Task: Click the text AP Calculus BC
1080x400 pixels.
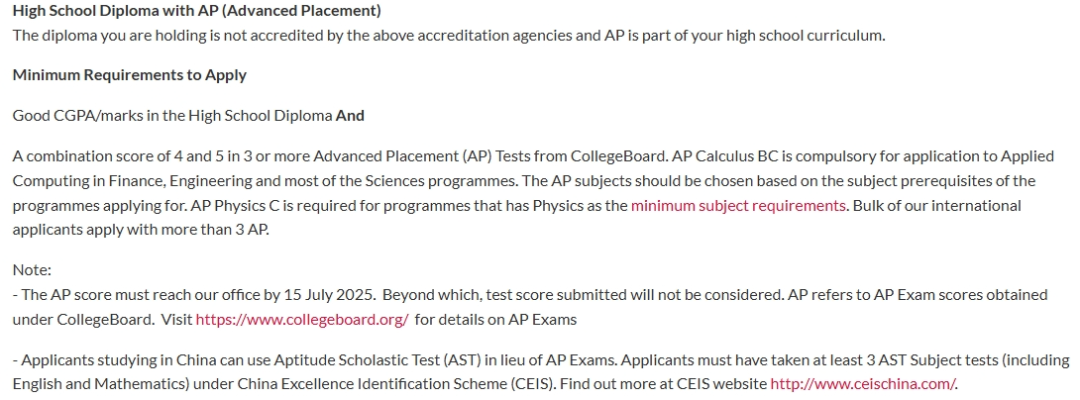Action: click(723, 156)
